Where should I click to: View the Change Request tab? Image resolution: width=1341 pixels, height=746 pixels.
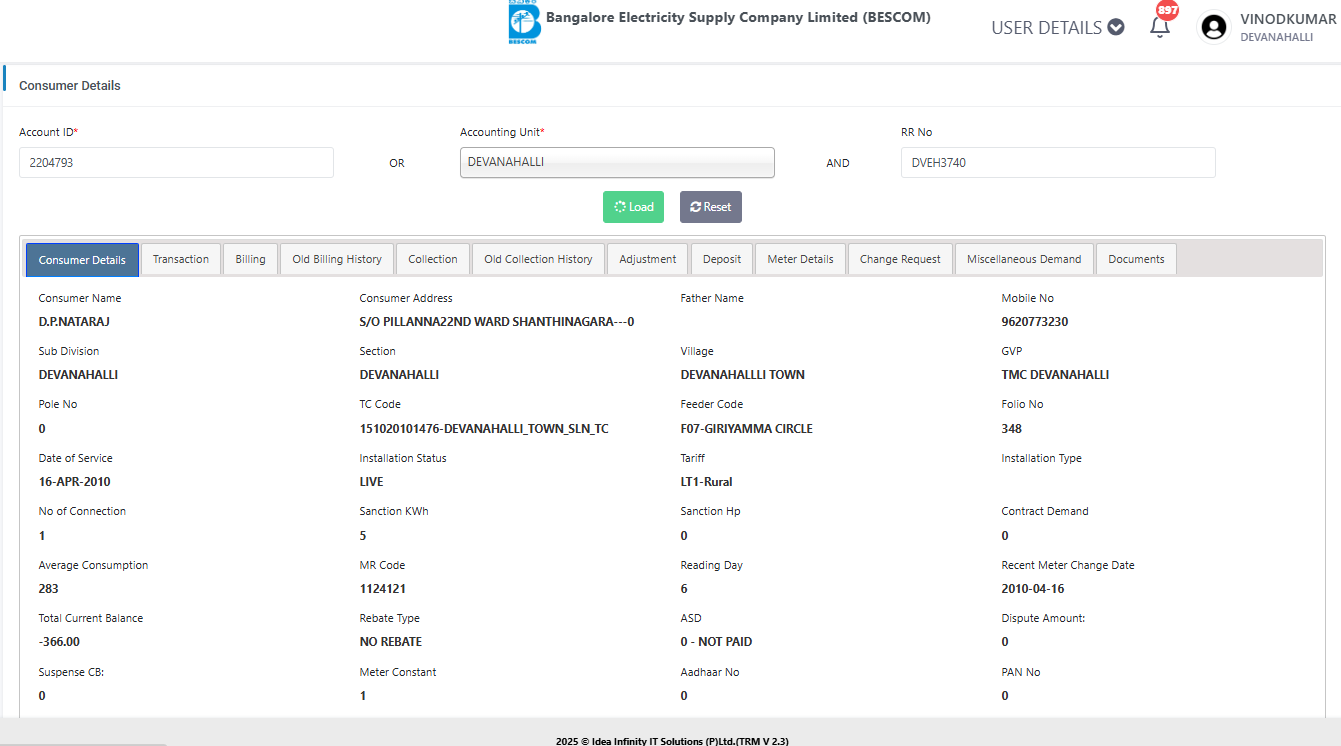[x=900, y=259]
